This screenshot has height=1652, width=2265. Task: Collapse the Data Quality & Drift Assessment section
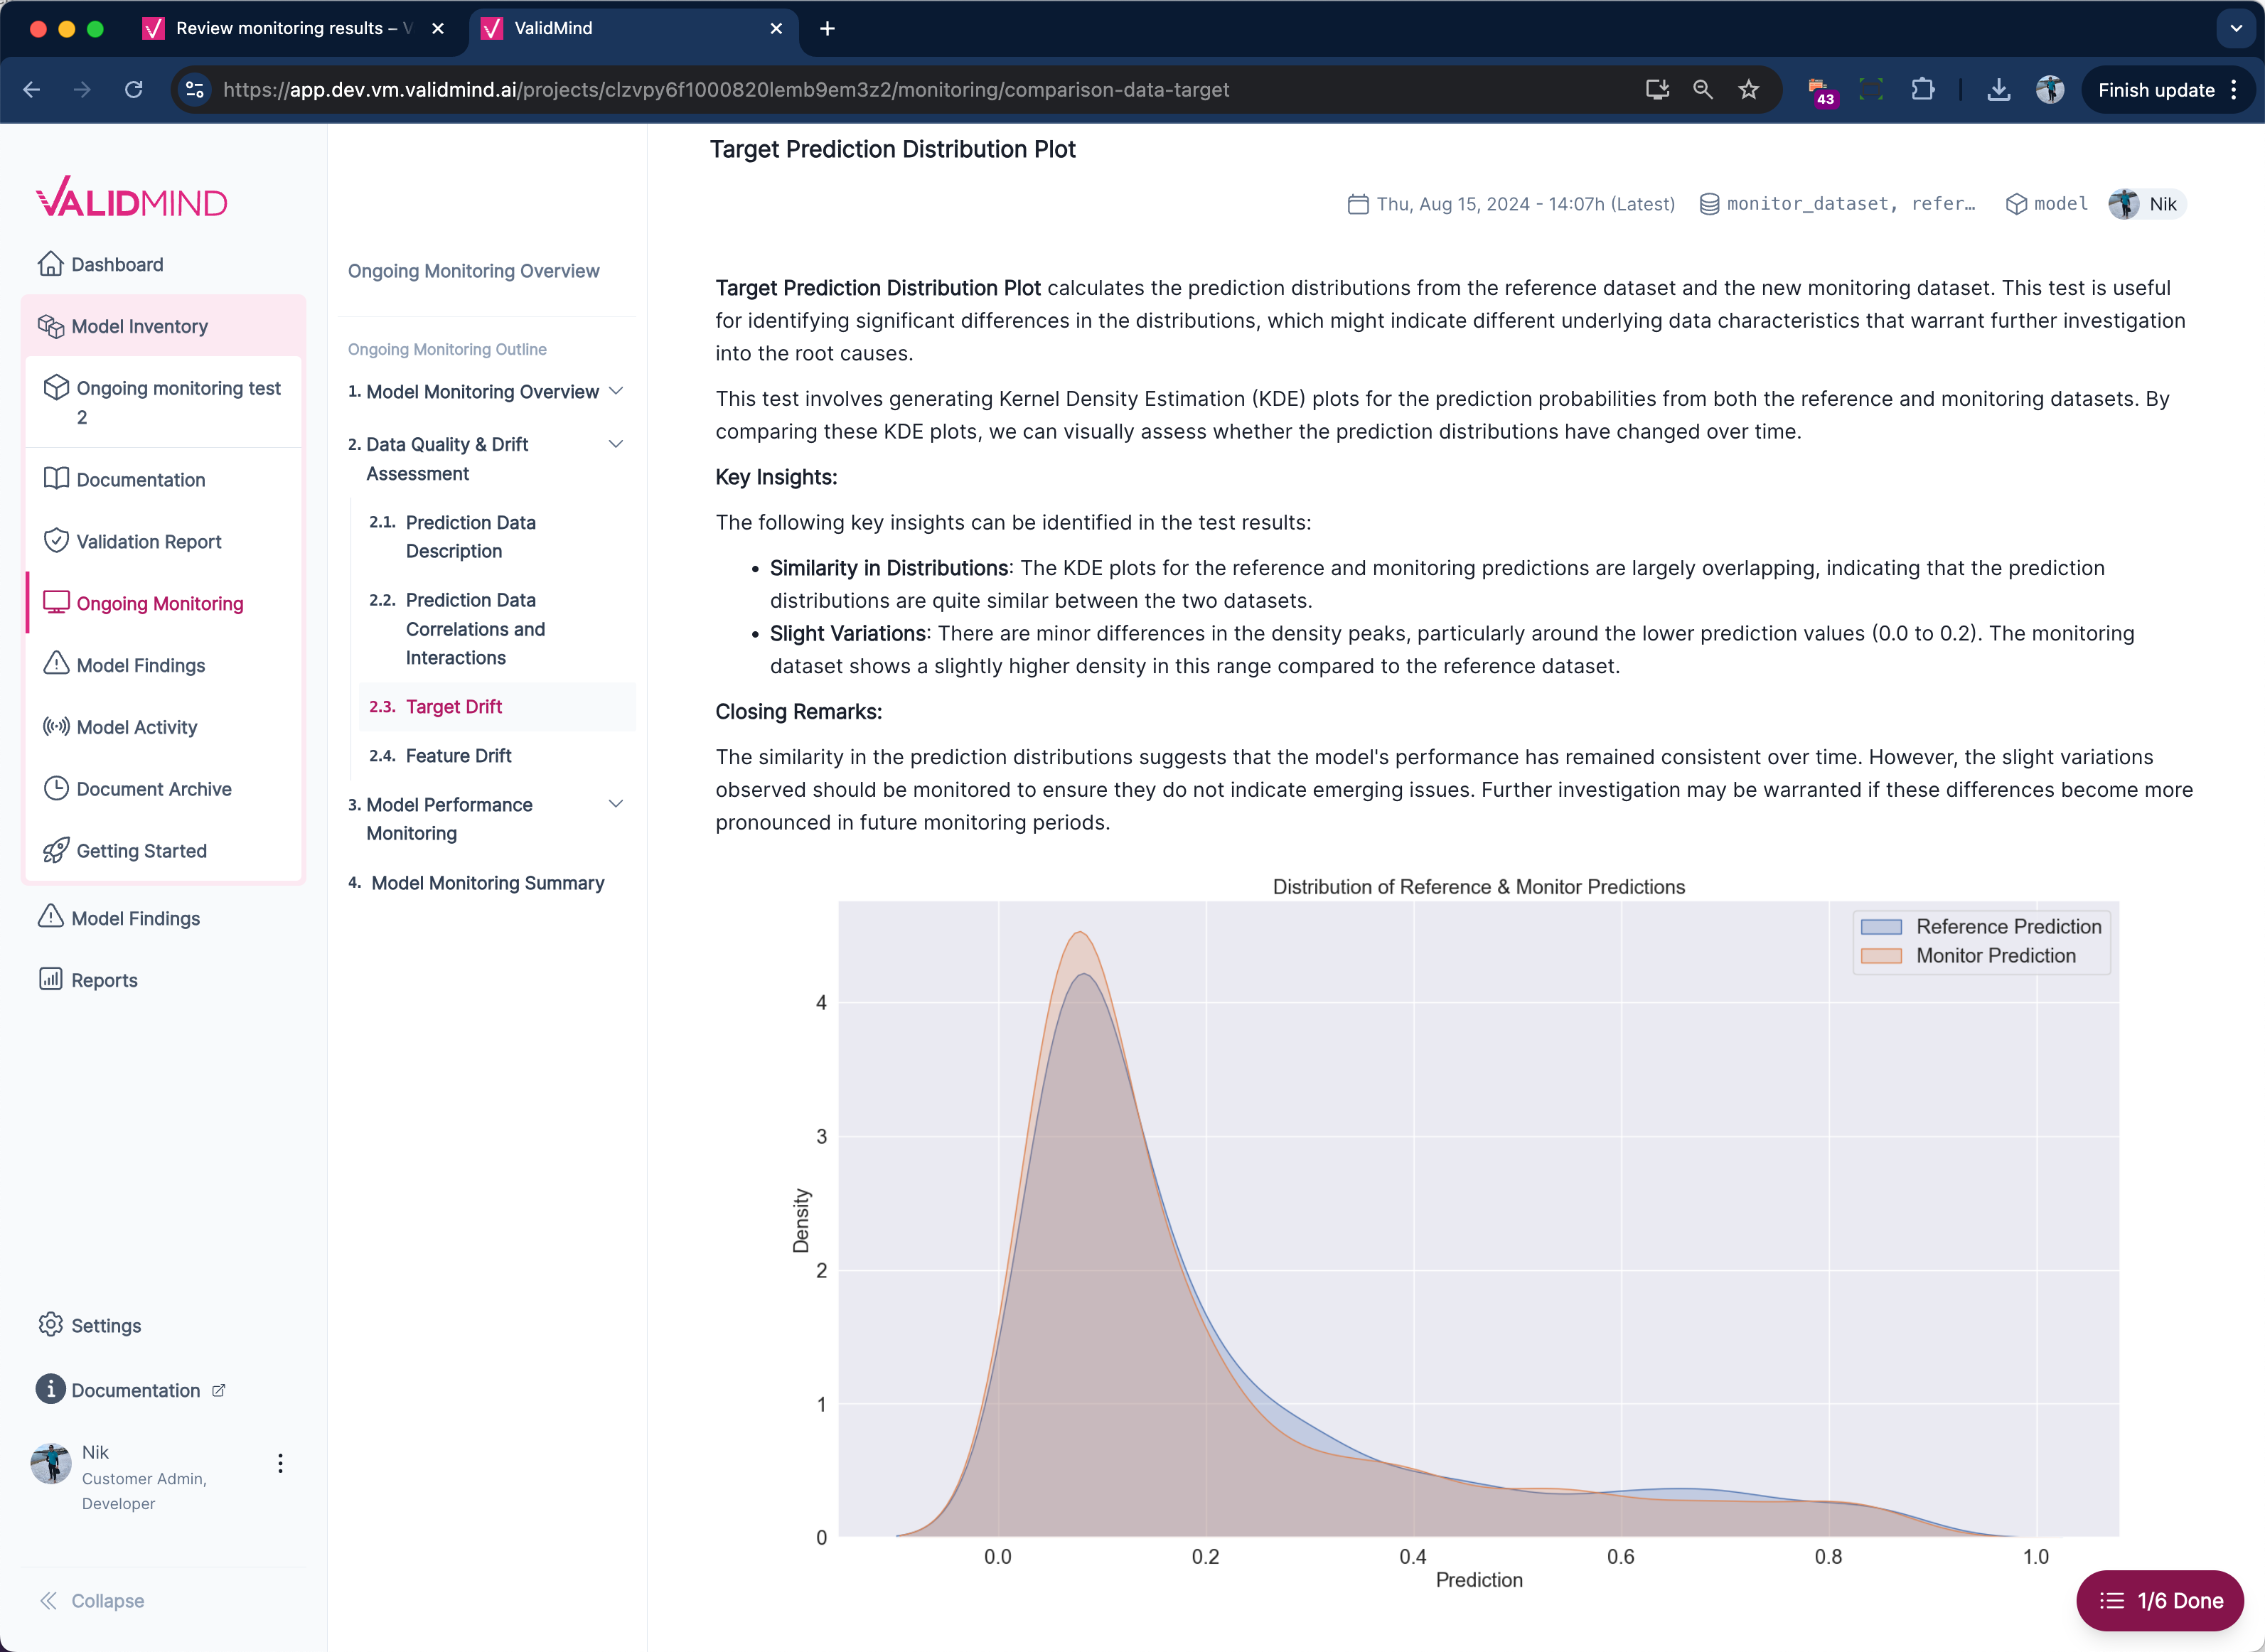click(x=616, y=443)
